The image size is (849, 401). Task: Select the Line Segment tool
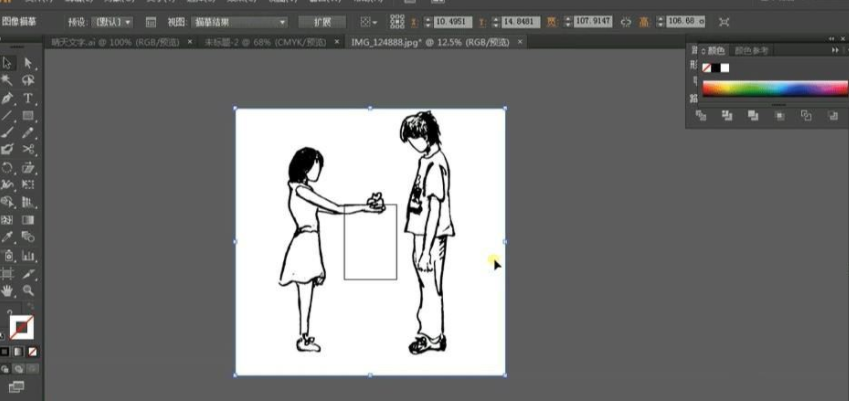7,115
